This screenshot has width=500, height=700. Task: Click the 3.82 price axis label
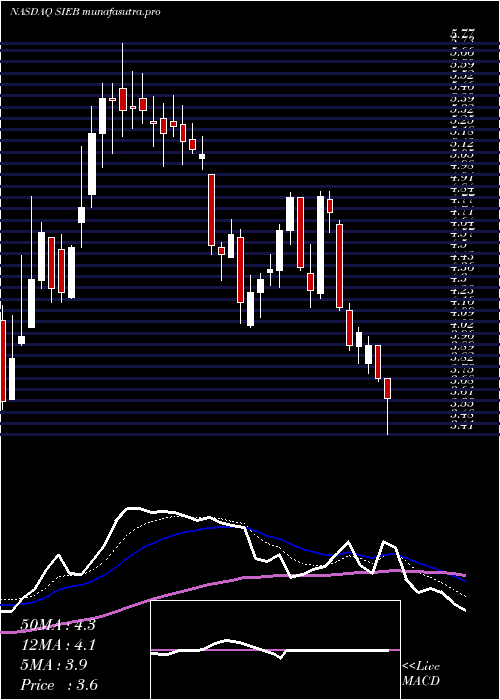point(462,358)
